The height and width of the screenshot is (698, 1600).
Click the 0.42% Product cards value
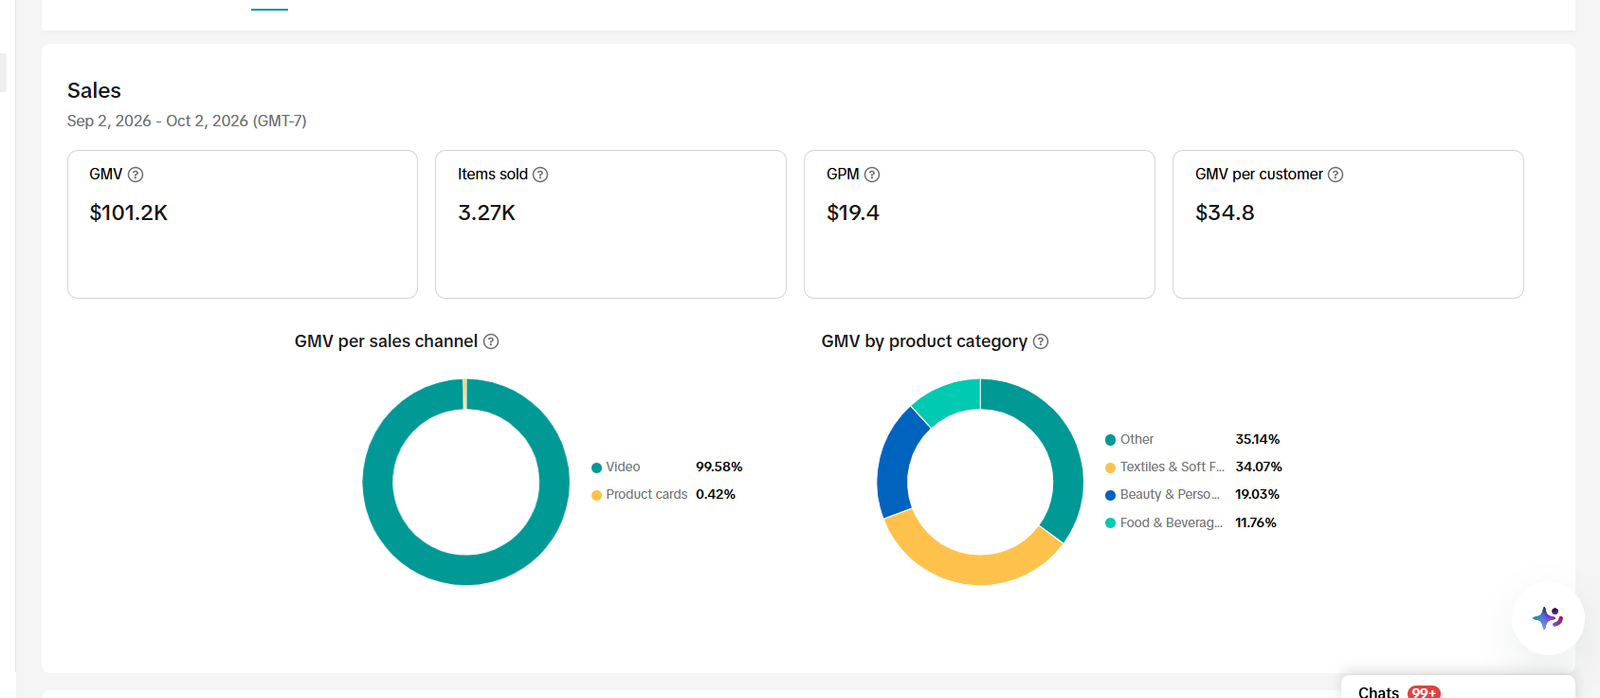716,494
